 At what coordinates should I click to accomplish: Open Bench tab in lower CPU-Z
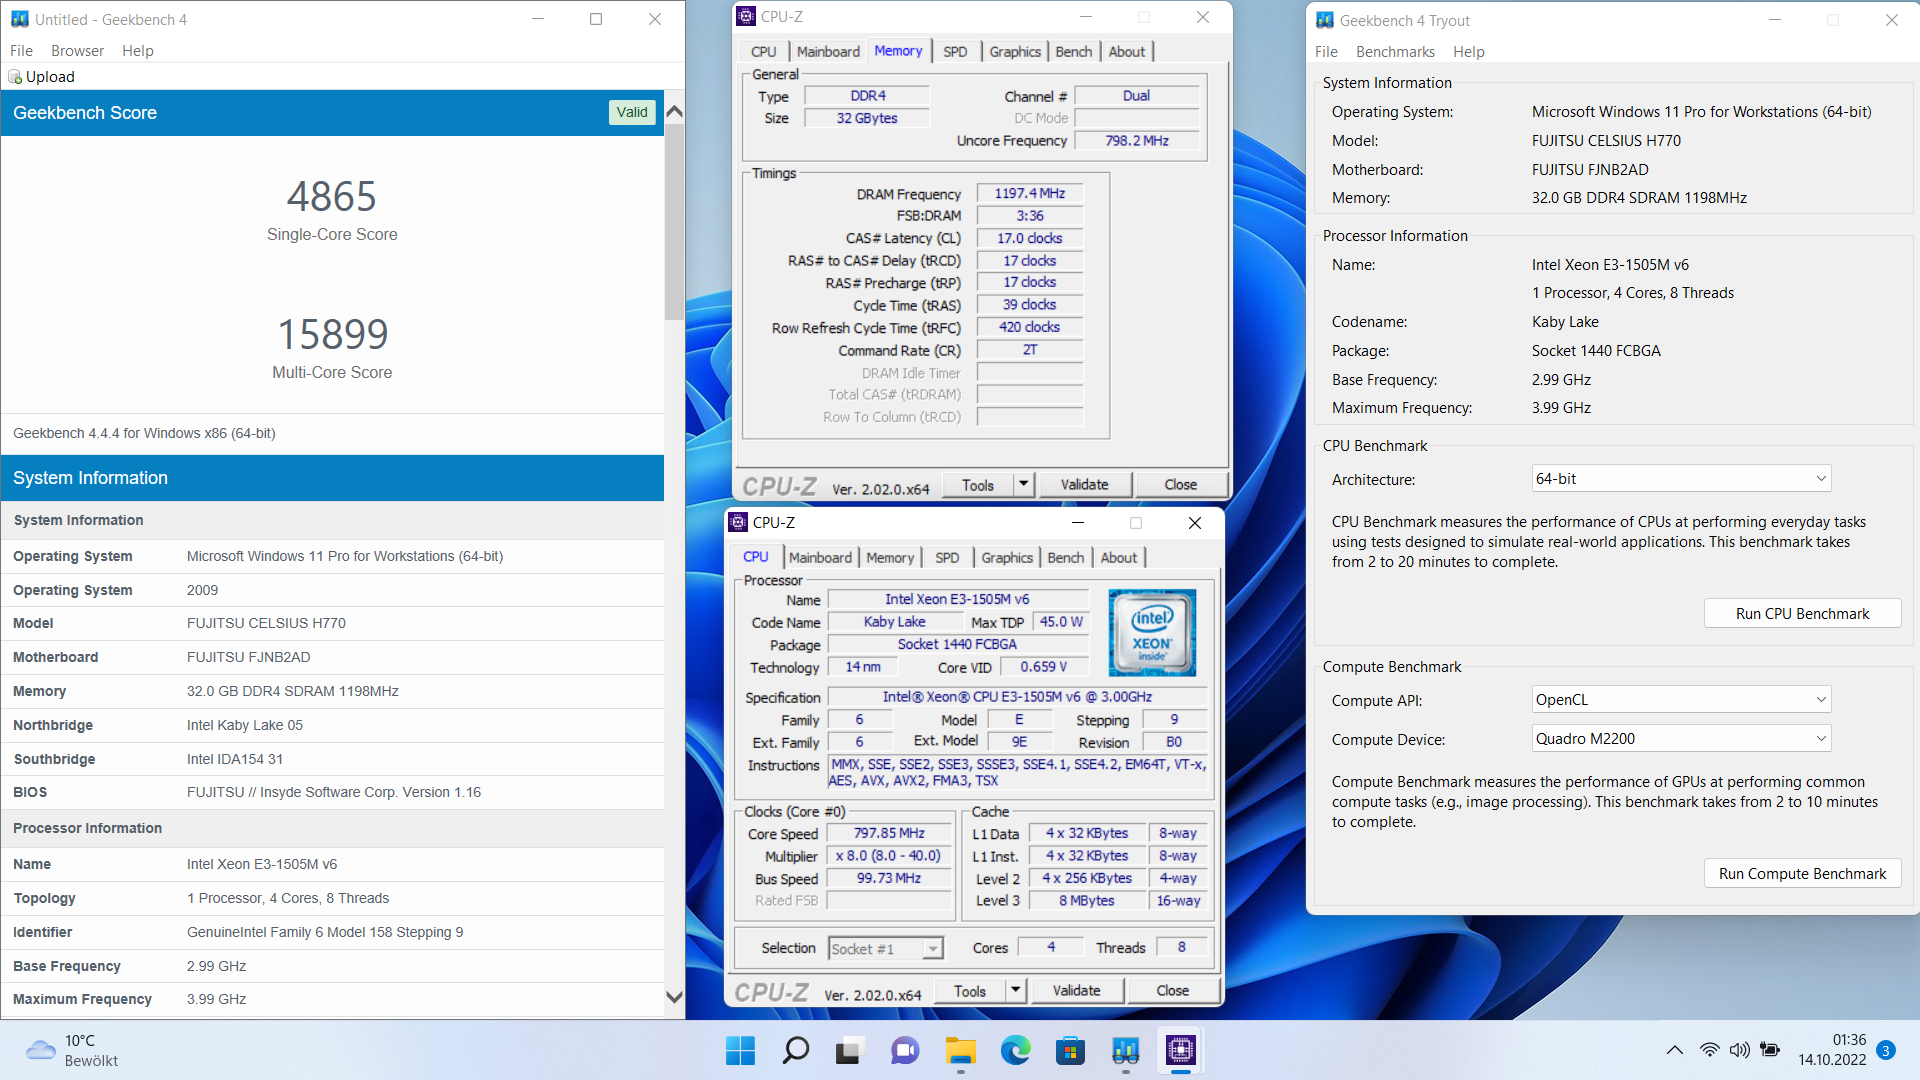(1066, 558)
